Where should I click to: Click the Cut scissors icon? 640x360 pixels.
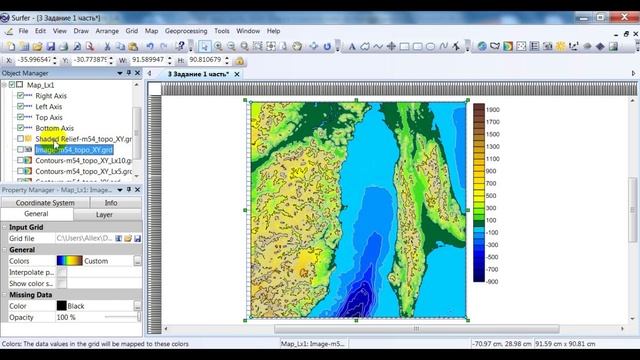click(x=107, y=46)
